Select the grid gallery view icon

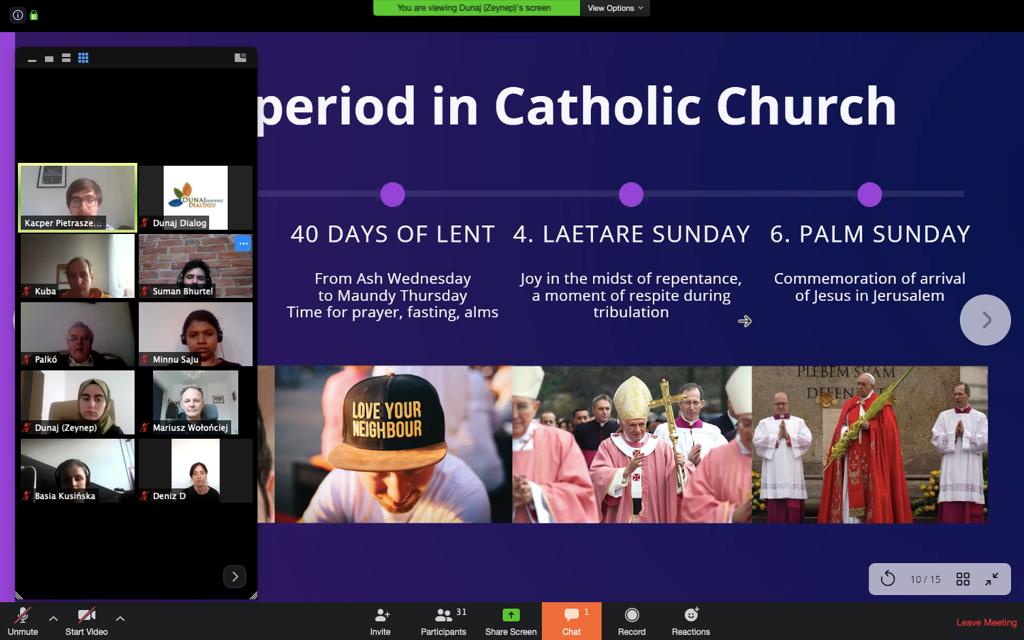click(83, 58)
